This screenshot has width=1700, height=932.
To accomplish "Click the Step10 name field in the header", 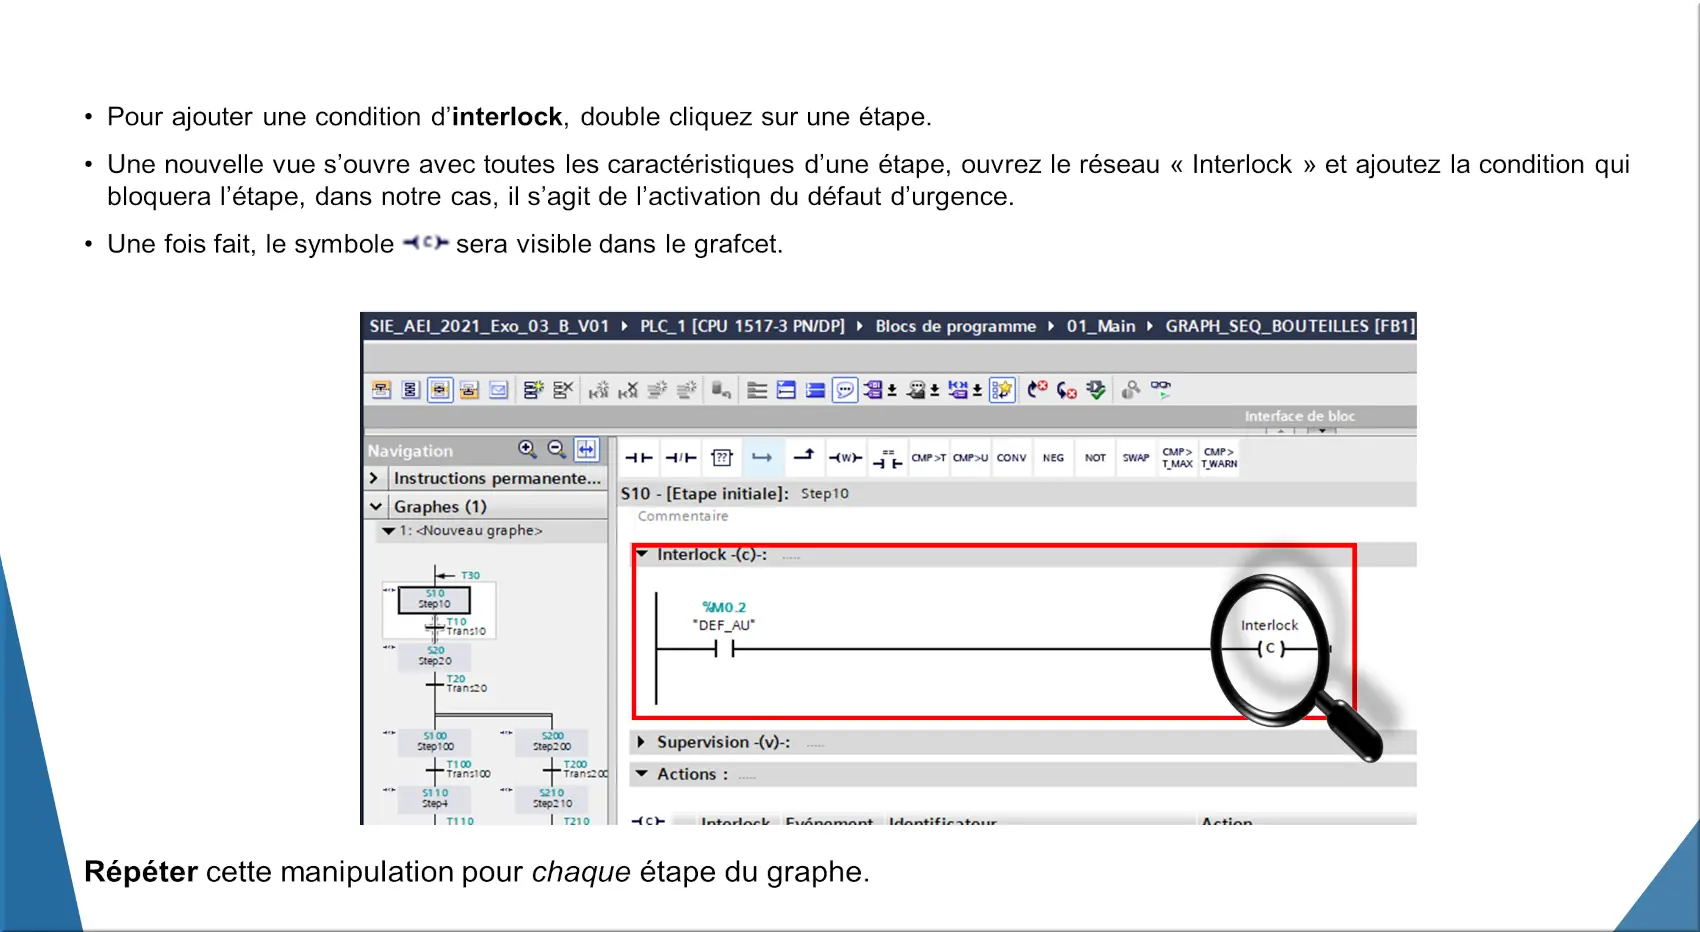I will pyautogui.click(x=825, y=493).
